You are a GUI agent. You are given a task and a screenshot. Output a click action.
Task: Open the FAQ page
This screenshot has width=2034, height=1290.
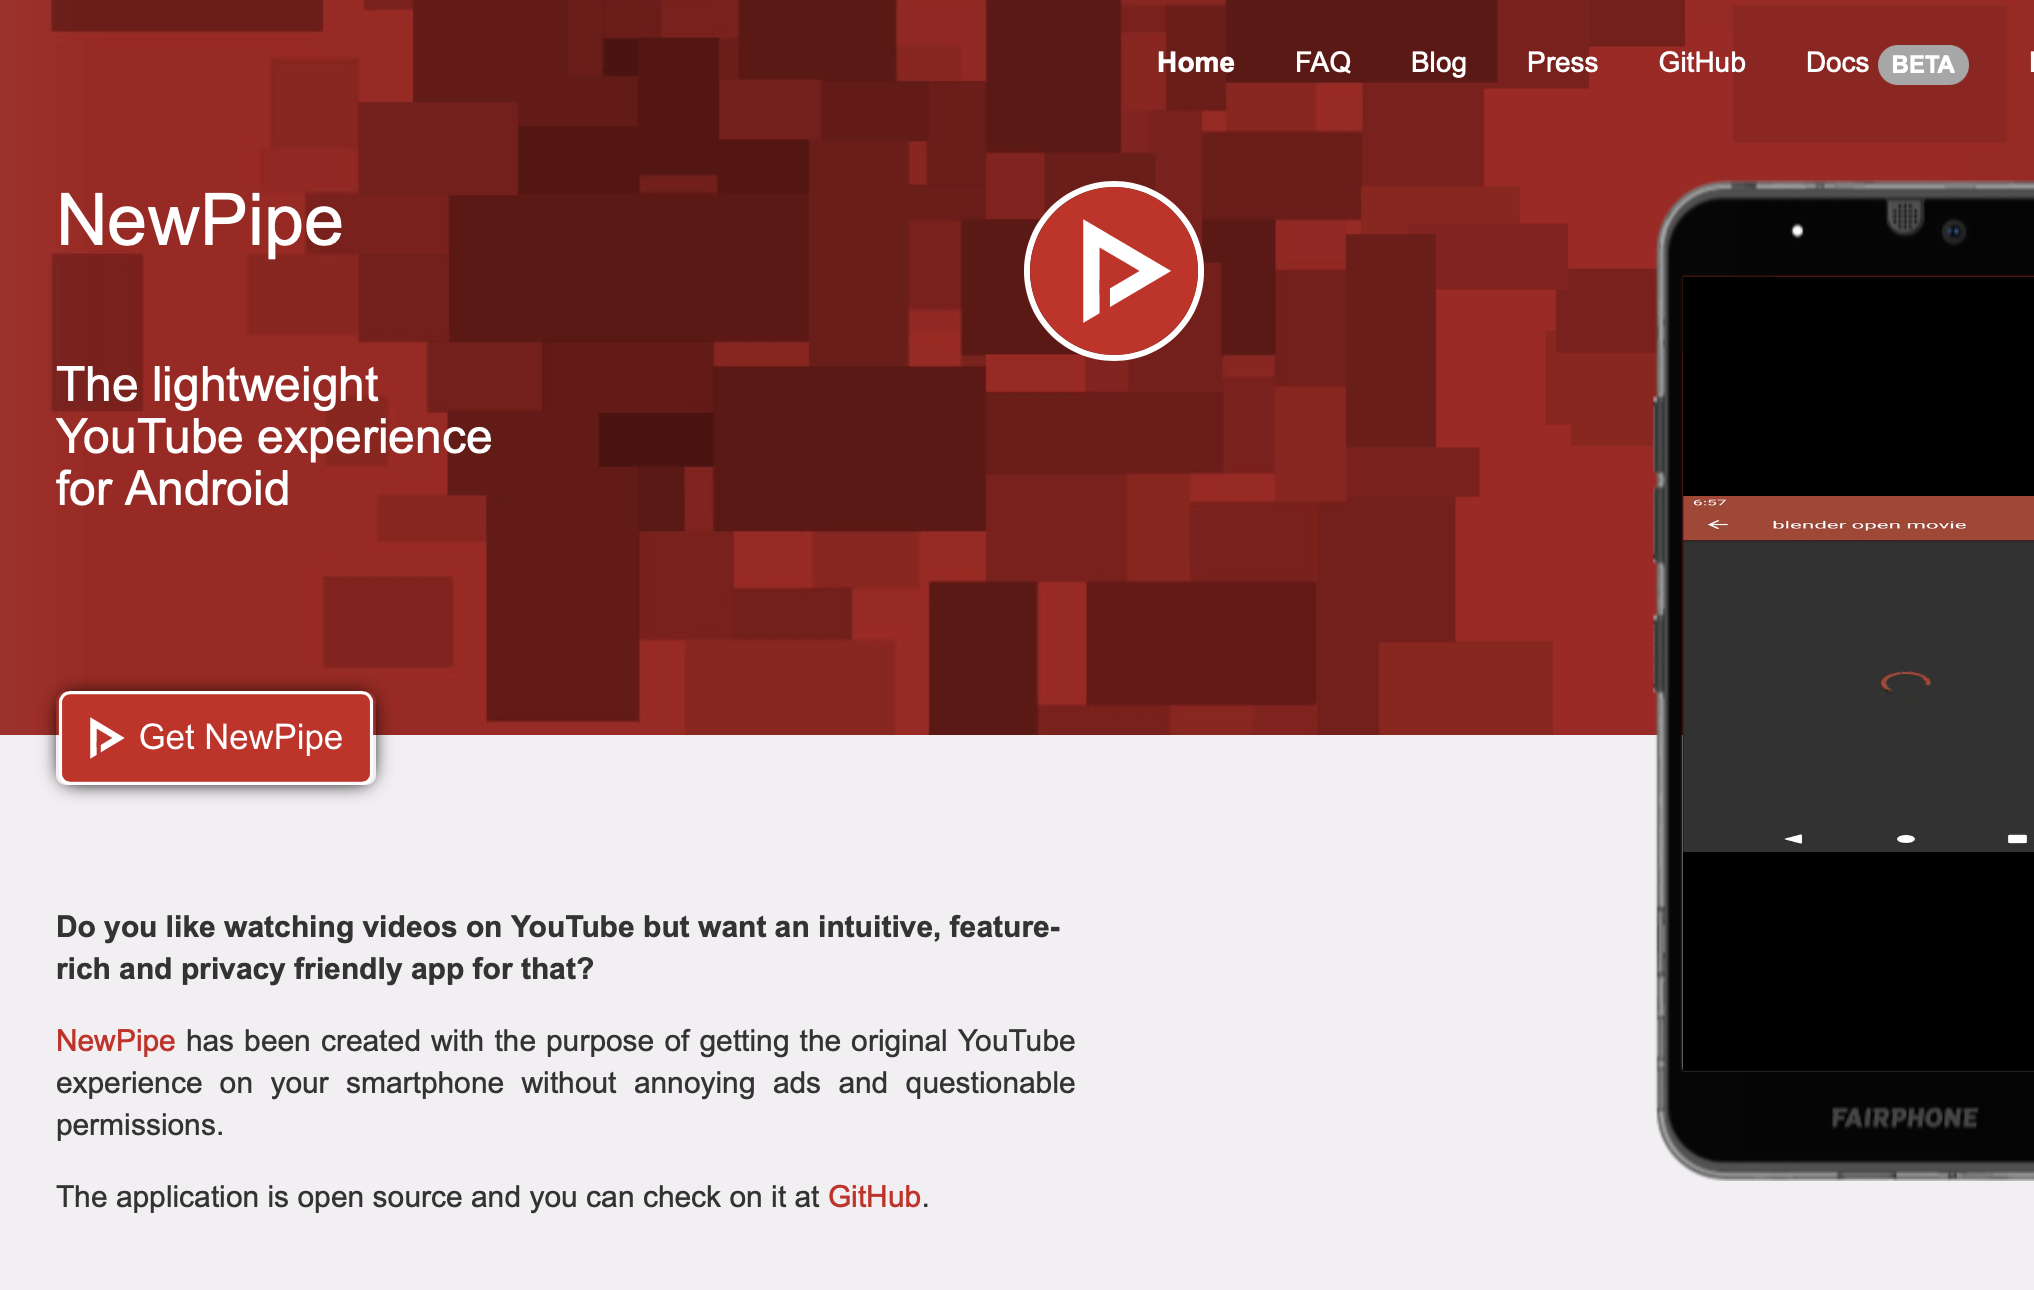point(1322,63)
